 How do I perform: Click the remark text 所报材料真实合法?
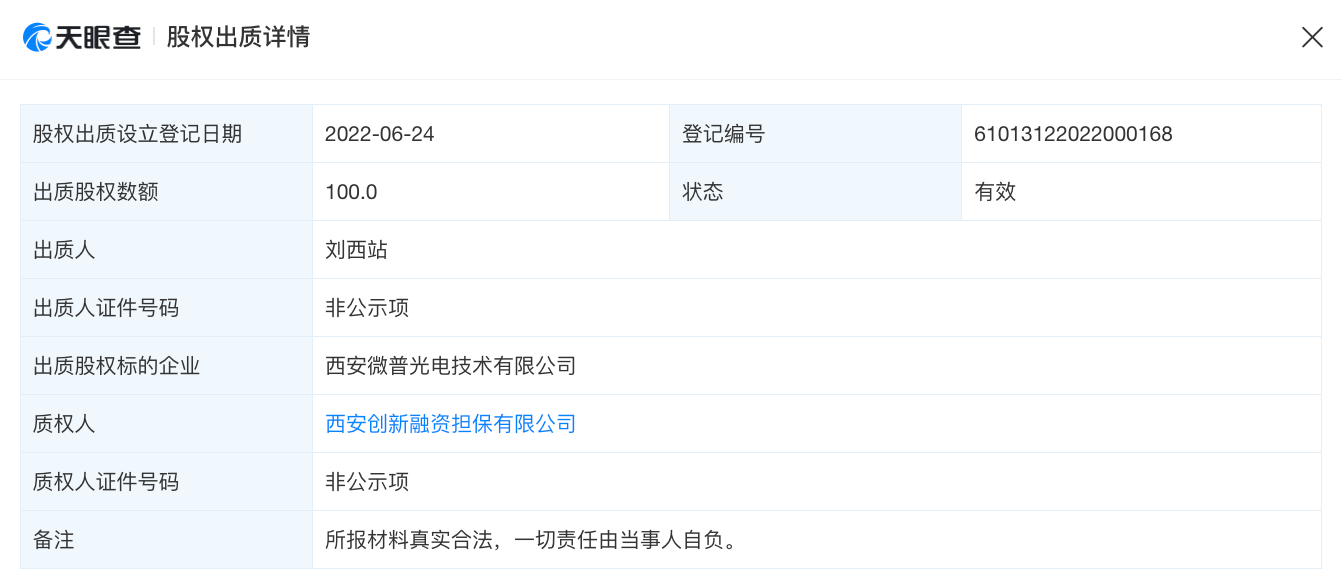pyautogui.click(x=408, y=540)
